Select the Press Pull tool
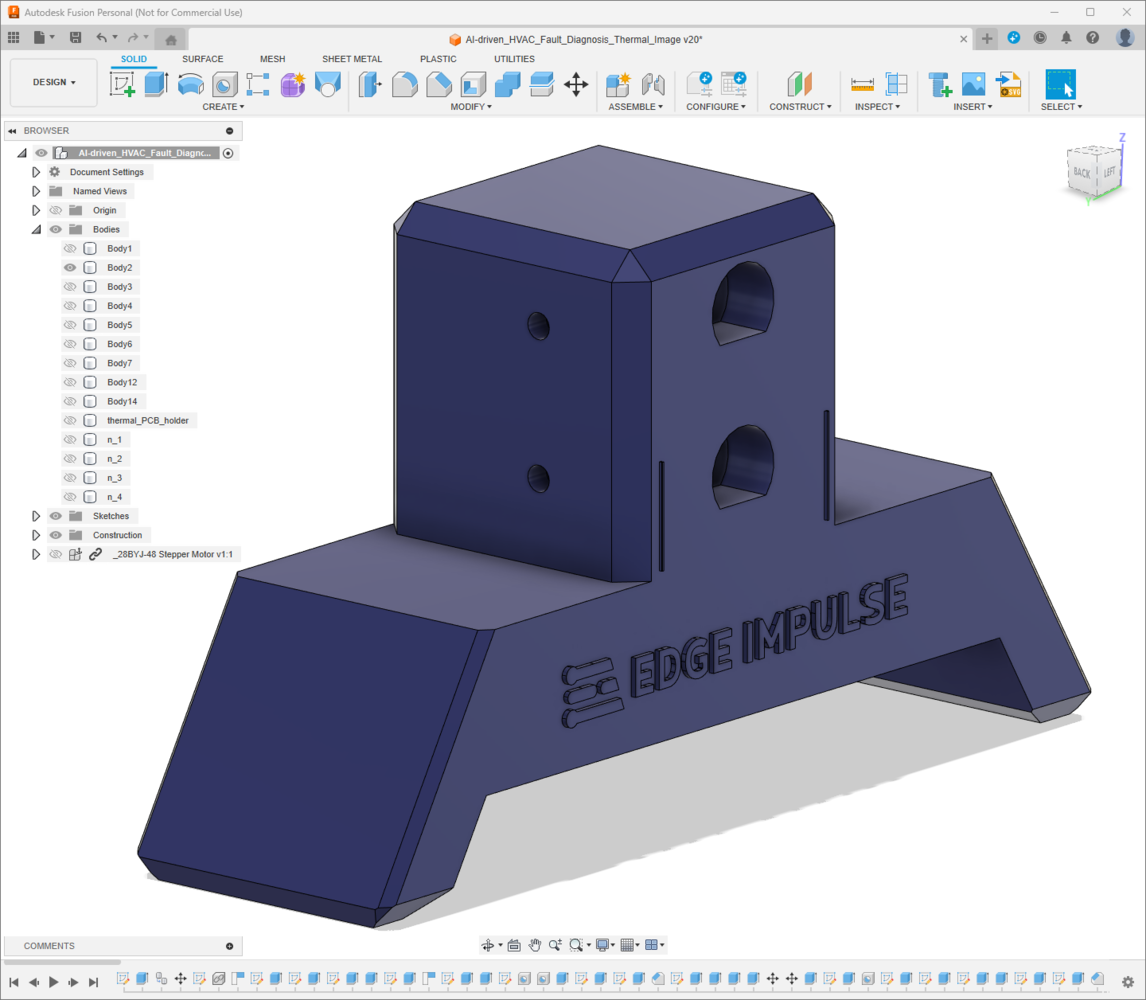The height and width of the screenshot is (1000, 1146). tap(371, 84)
